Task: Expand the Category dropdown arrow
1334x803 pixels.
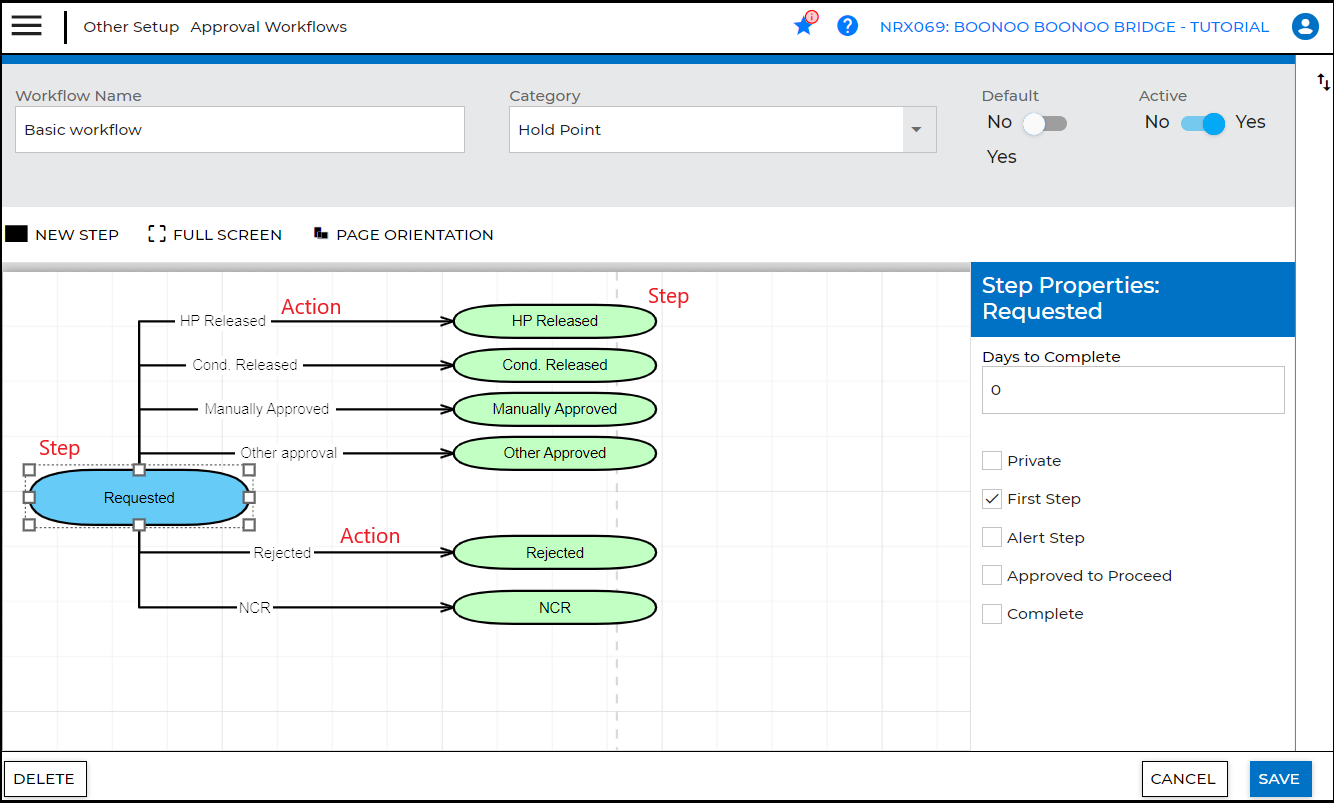Action: point(918,130)
